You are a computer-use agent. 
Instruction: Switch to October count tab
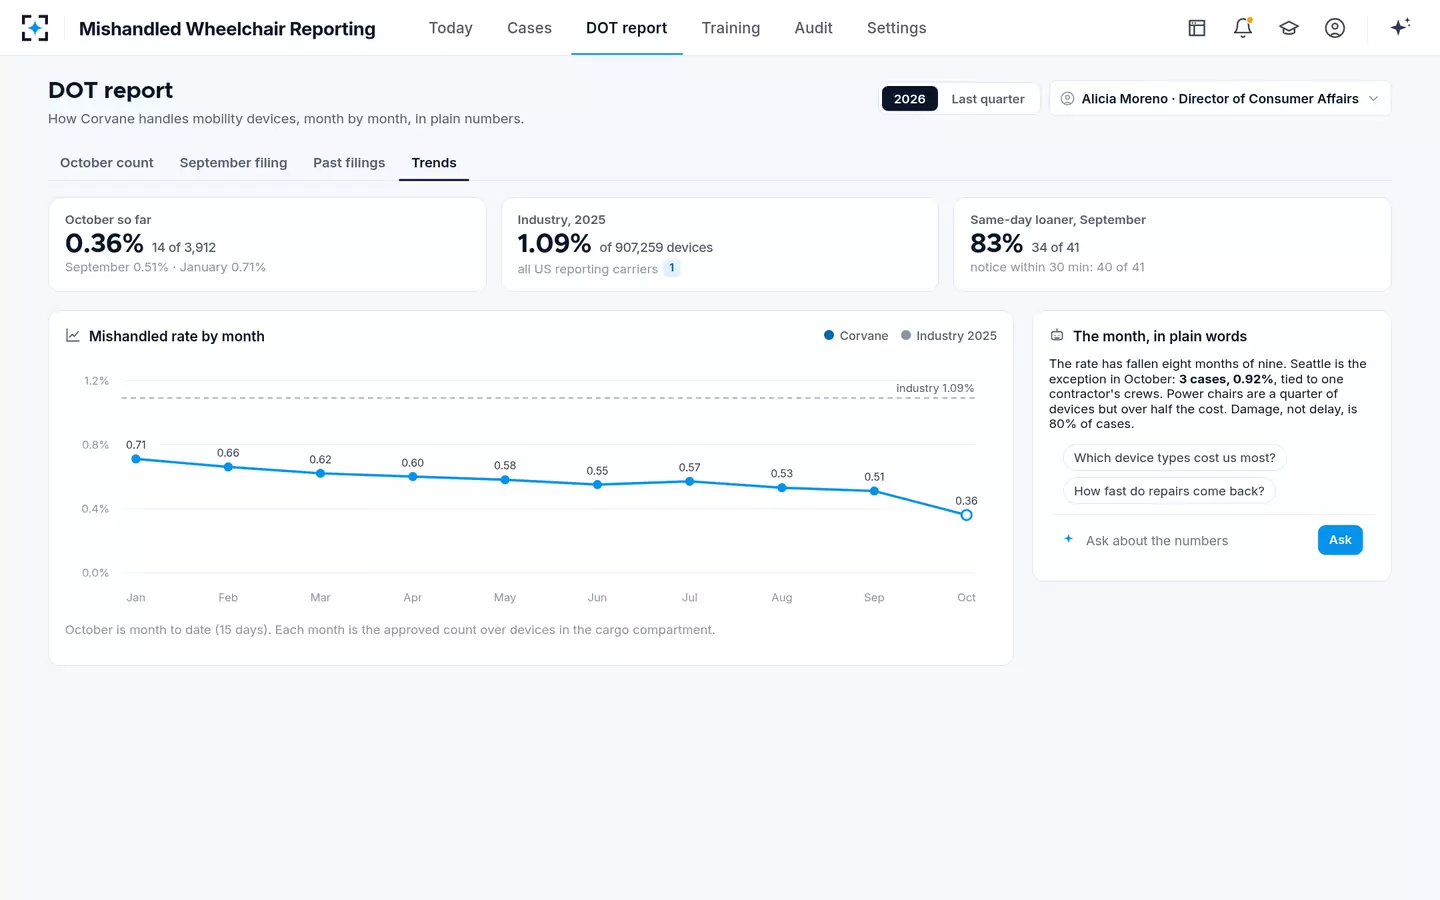tap(107, 163)
